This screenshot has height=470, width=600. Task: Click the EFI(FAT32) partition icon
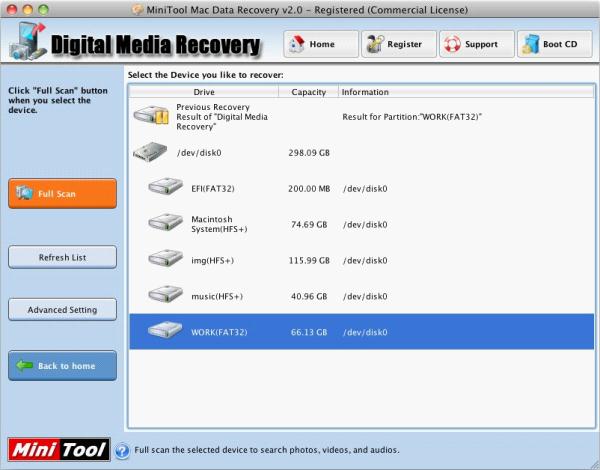(166, 186)
